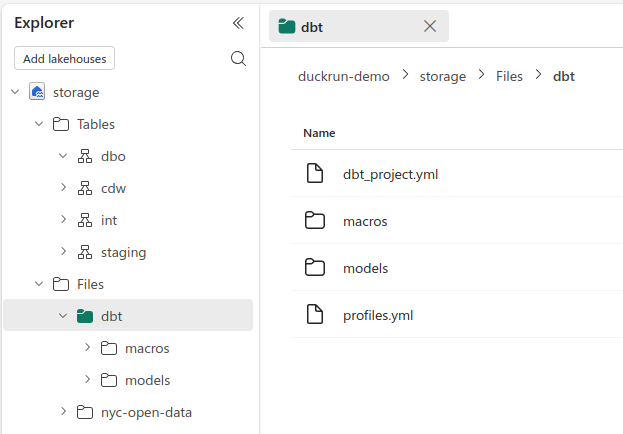Select nyc-open-data label in tree
Screen dimensions: 623x434
point(146,413)
